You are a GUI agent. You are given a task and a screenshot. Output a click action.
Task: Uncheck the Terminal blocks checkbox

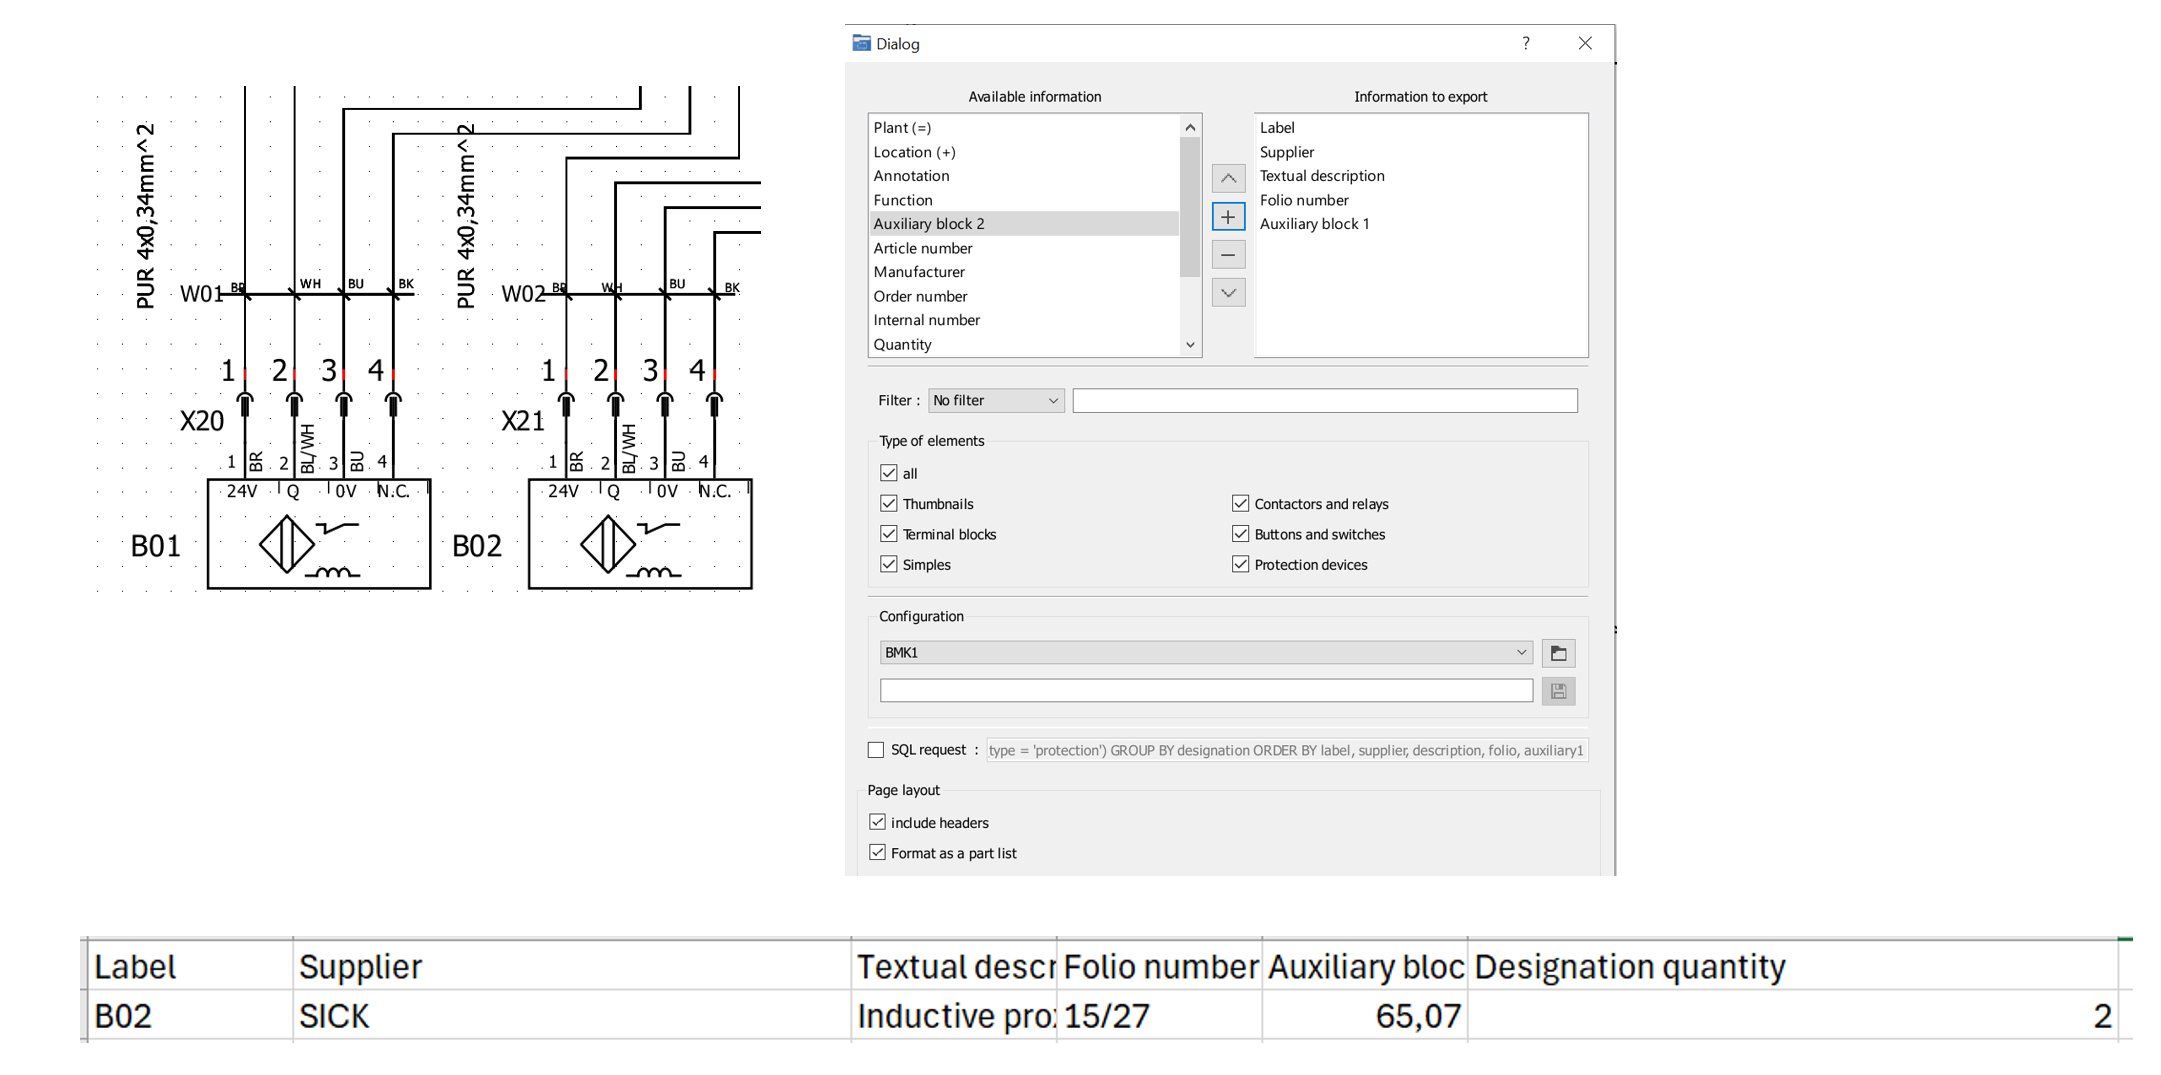tap(889, 534)
